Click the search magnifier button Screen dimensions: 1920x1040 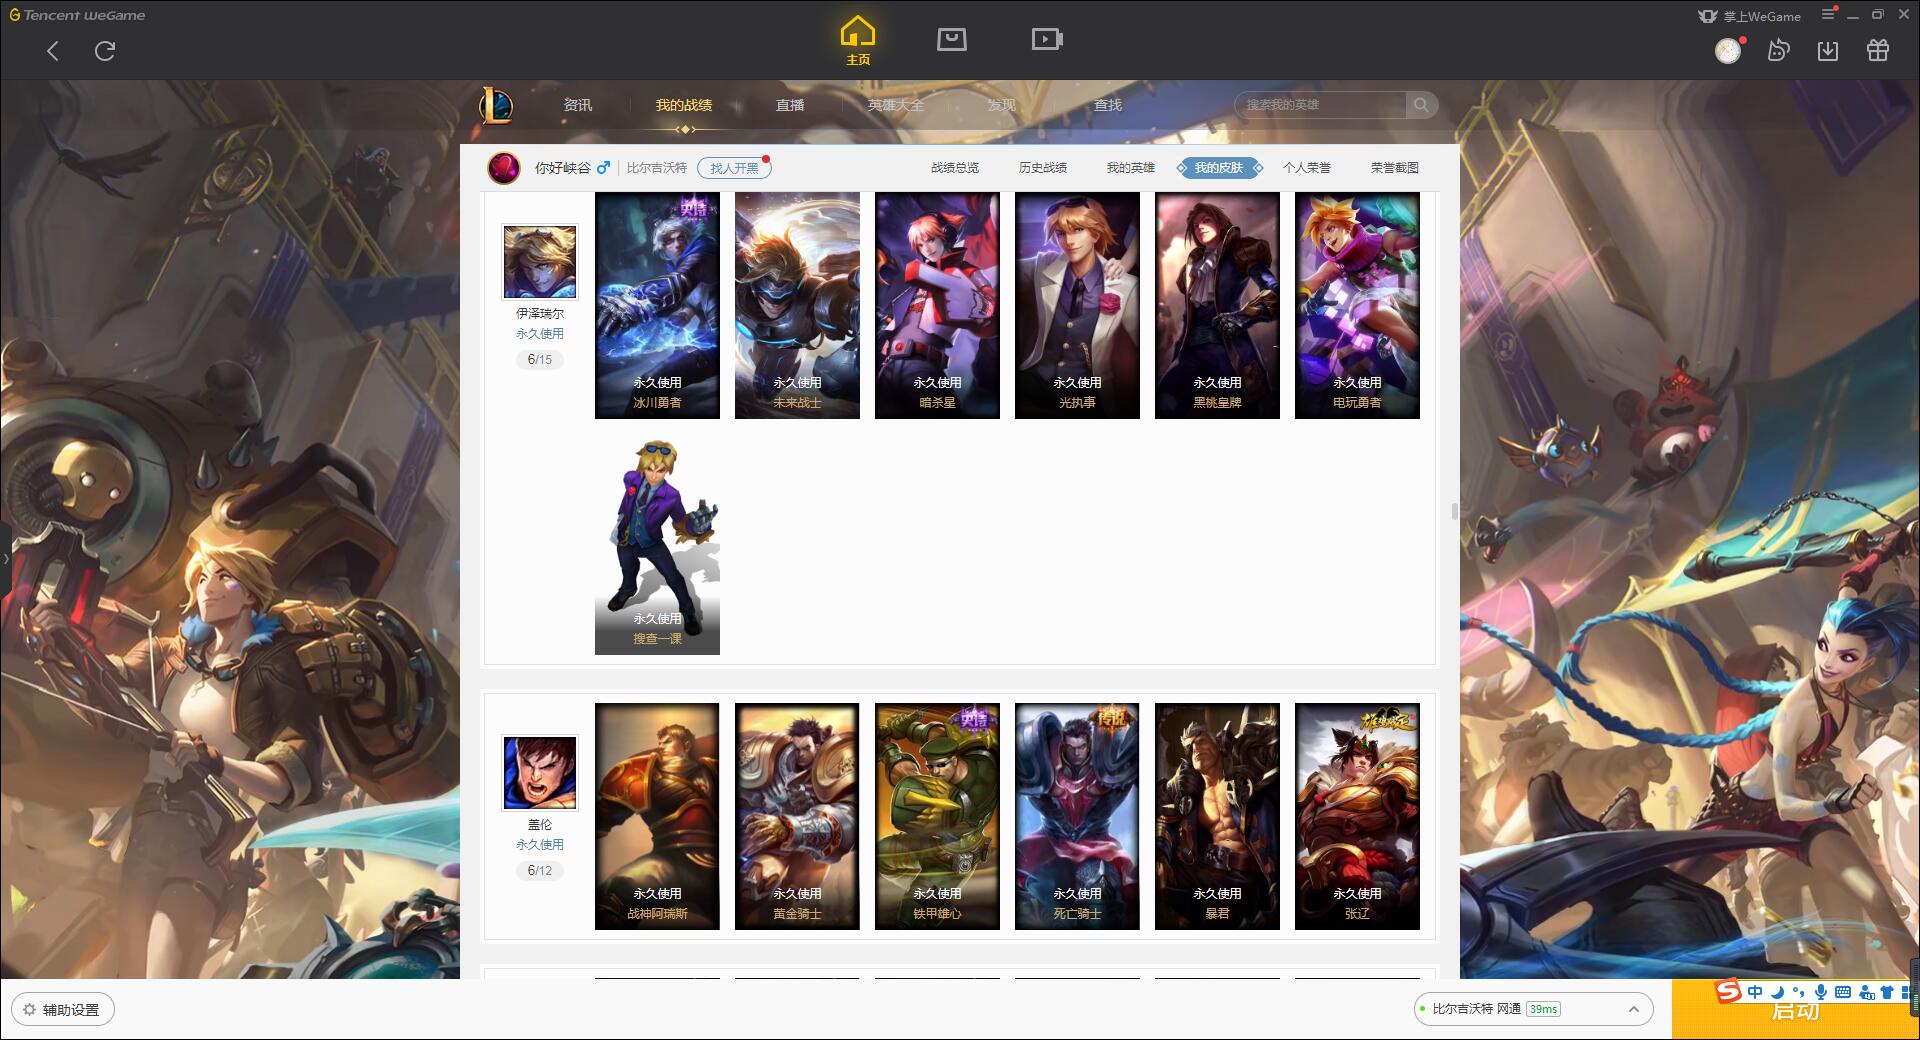point(1420,105)
